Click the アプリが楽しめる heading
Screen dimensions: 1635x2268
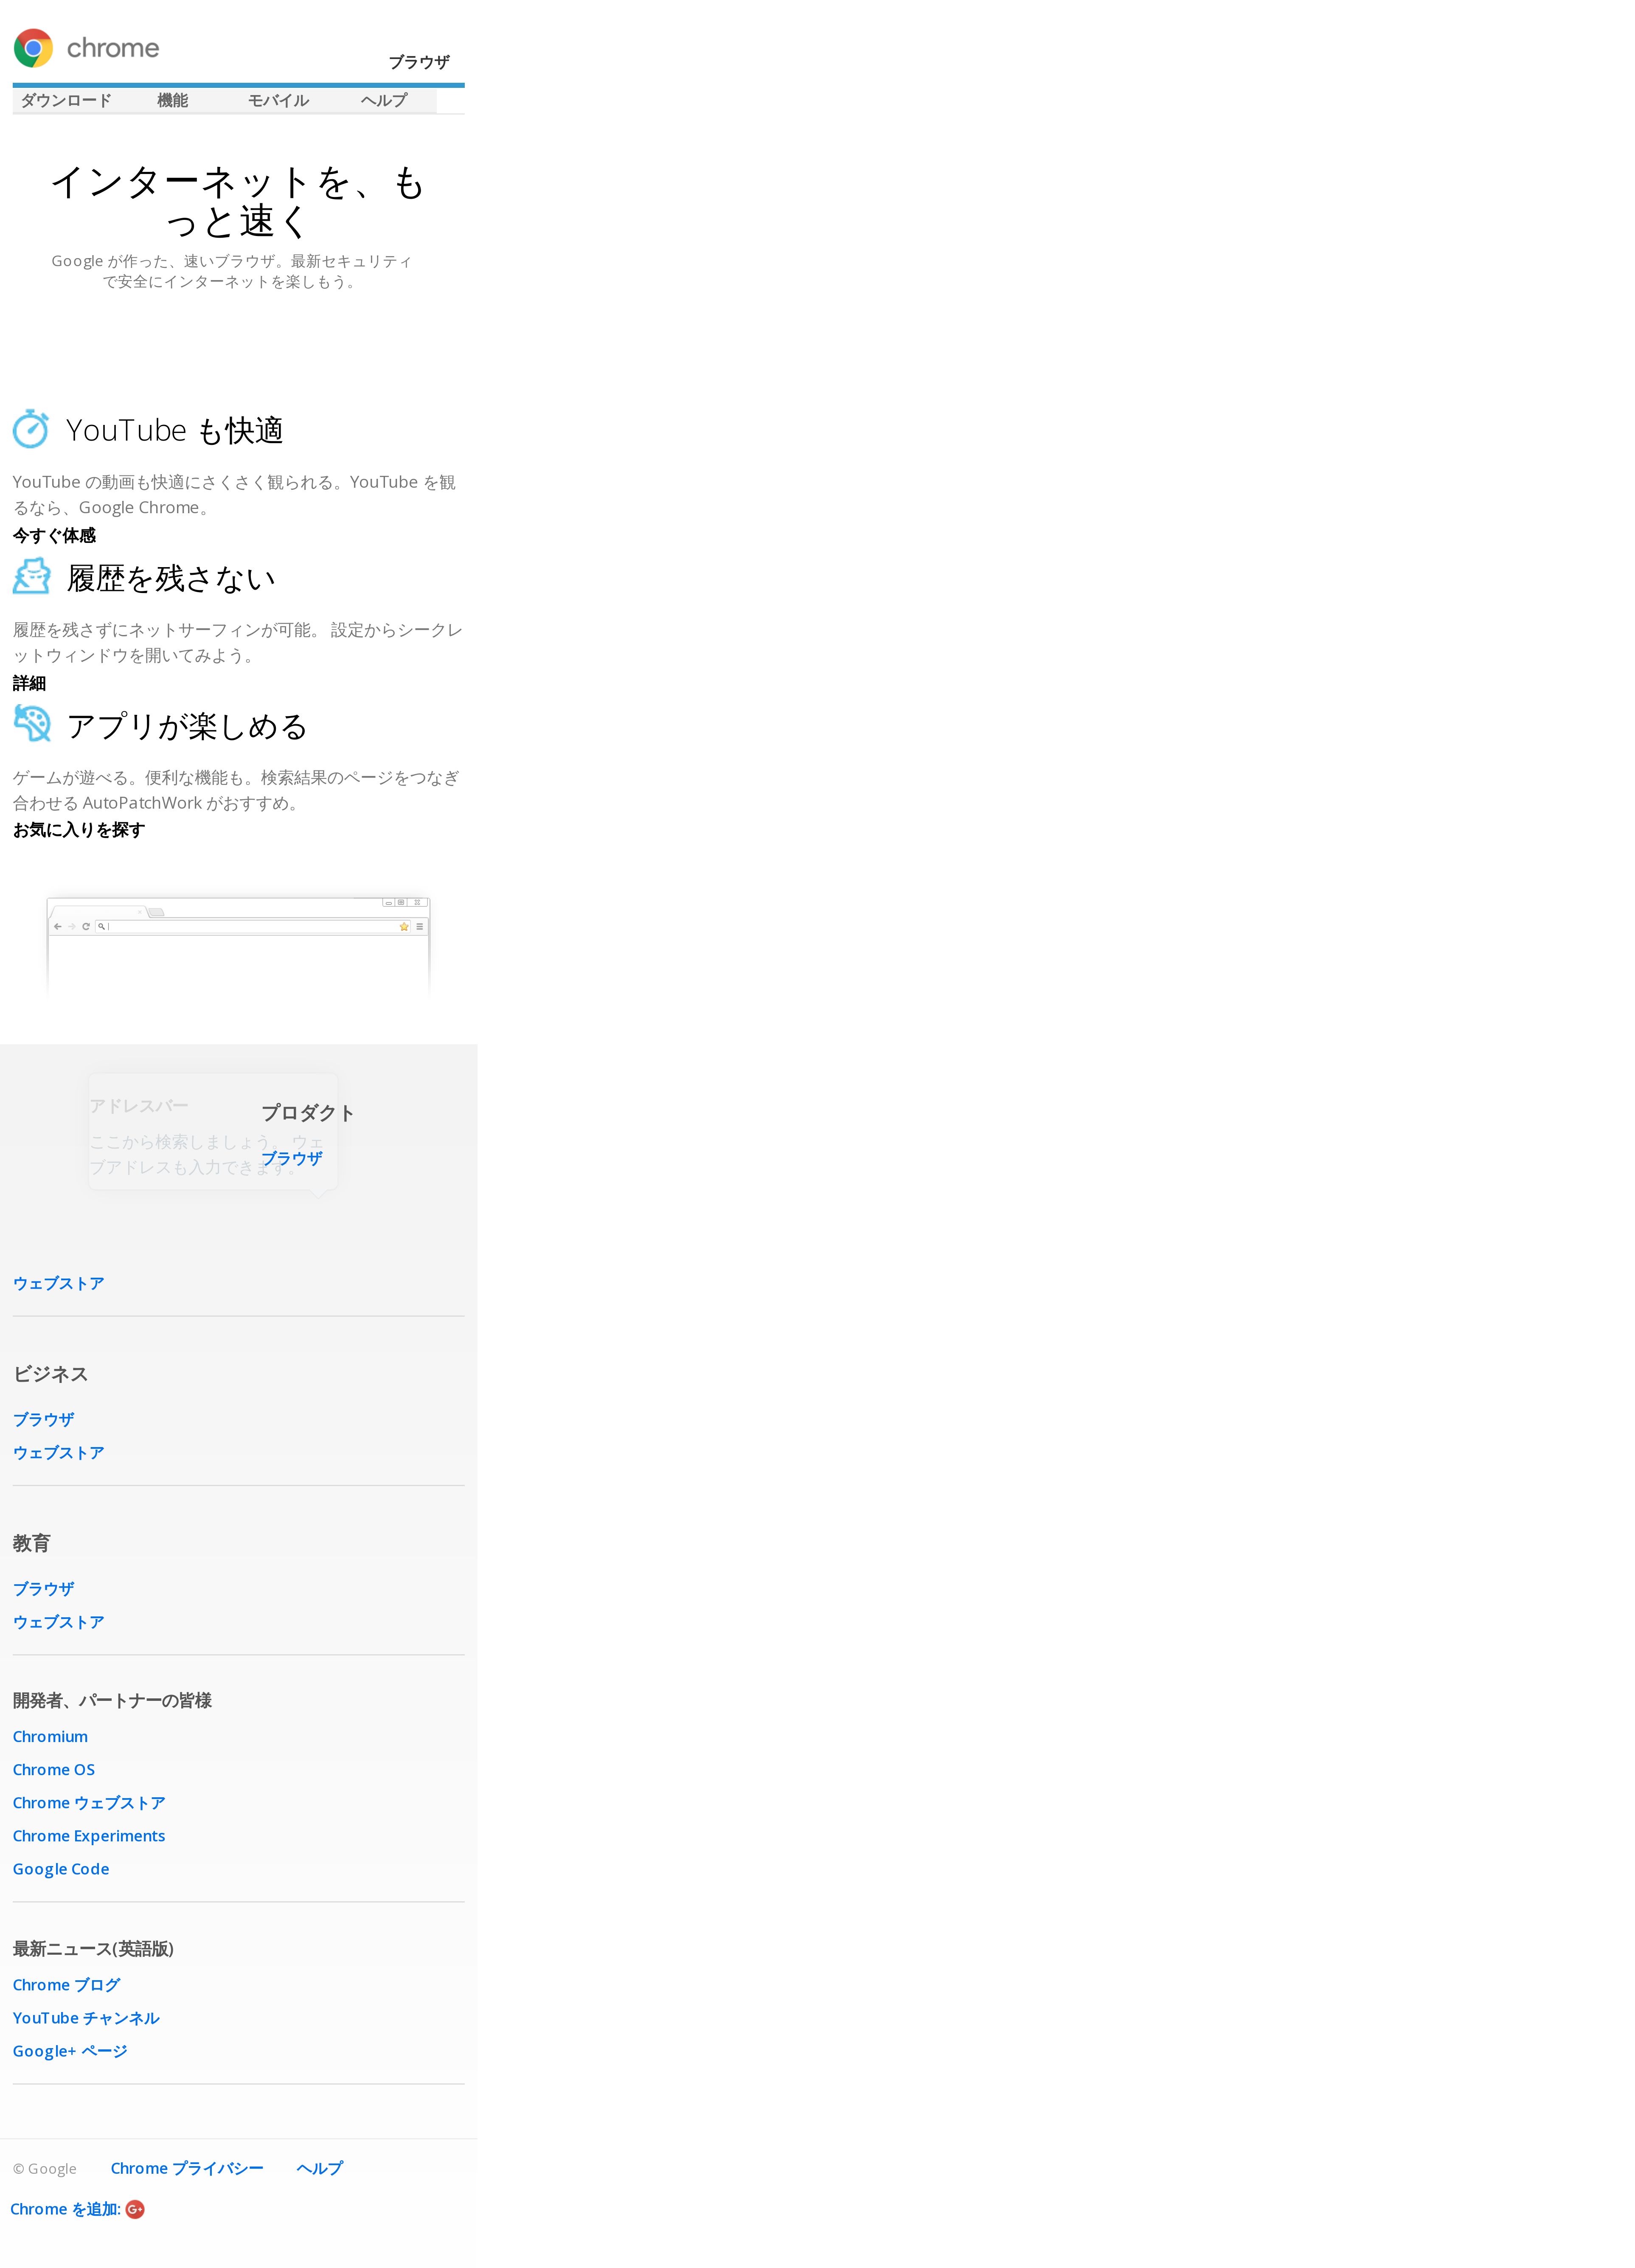coord(187,726)
